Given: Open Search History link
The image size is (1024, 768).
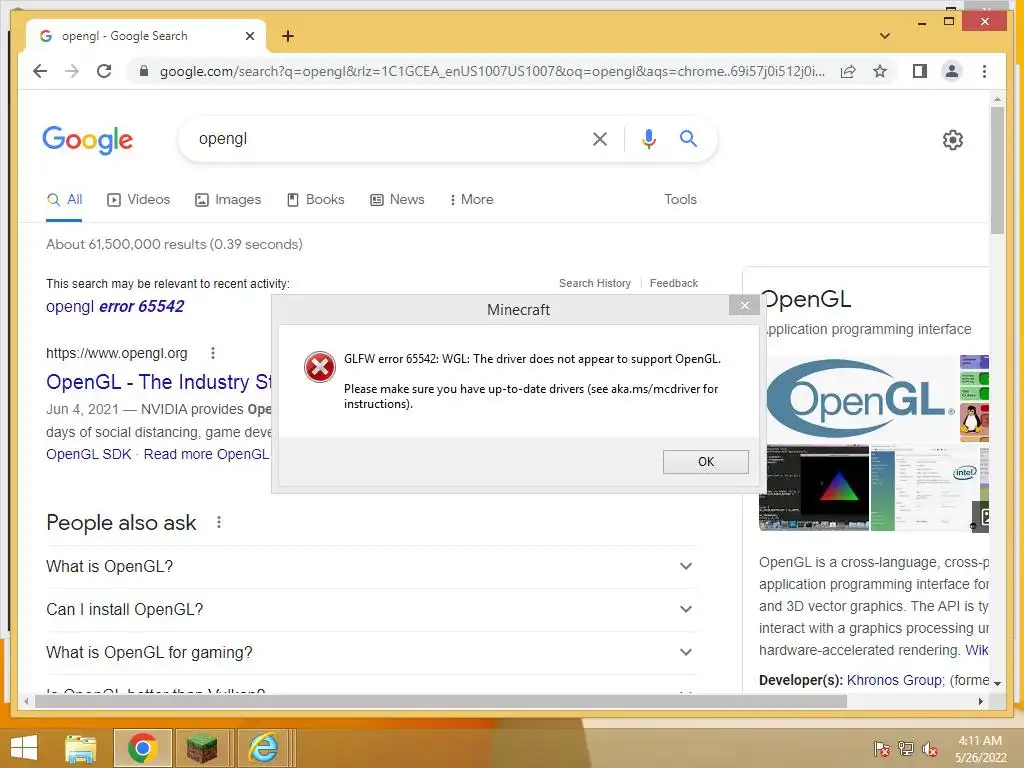Looking at the screenshot, I should 595,283.
